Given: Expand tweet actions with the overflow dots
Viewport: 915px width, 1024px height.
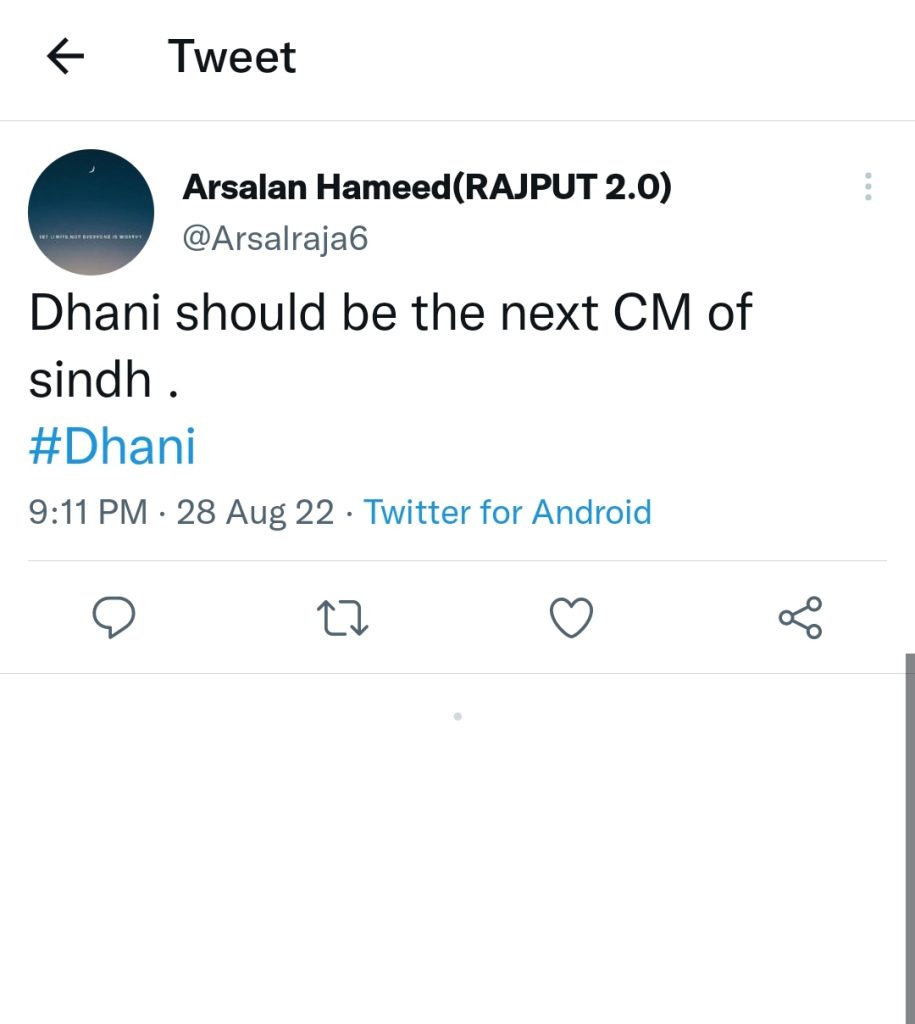Looking at the screenshot, I should (x=868, y=186).
